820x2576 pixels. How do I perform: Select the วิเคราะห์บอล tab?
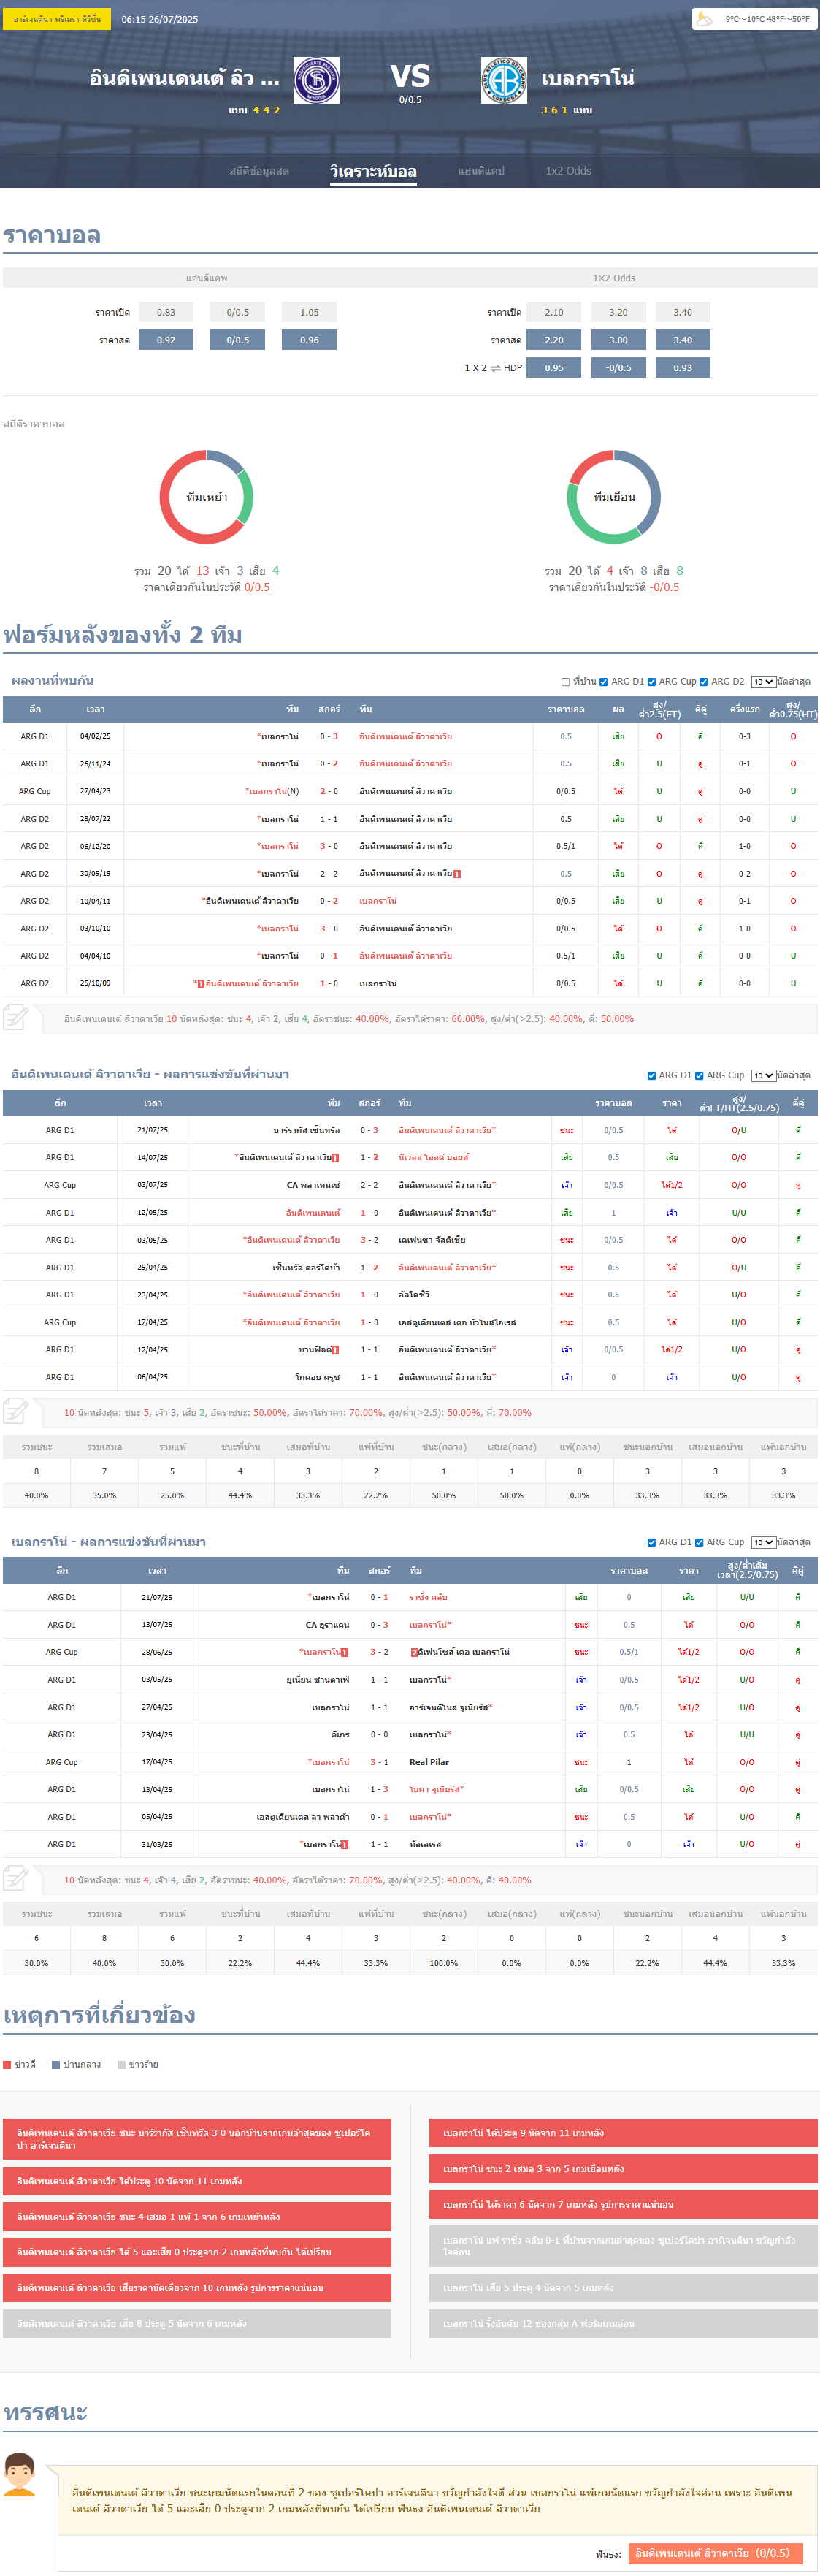pyautogui.click(x=373, y=171)
